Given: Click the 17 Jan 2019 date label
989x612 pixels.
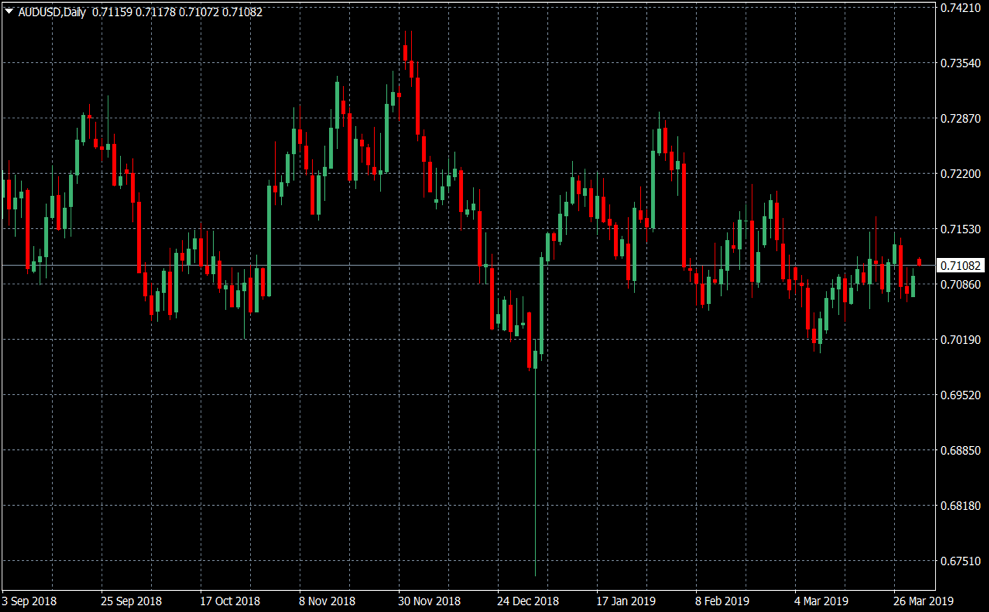Looking at the screenshot, I should pyautogui.click(x=626, y=601).
